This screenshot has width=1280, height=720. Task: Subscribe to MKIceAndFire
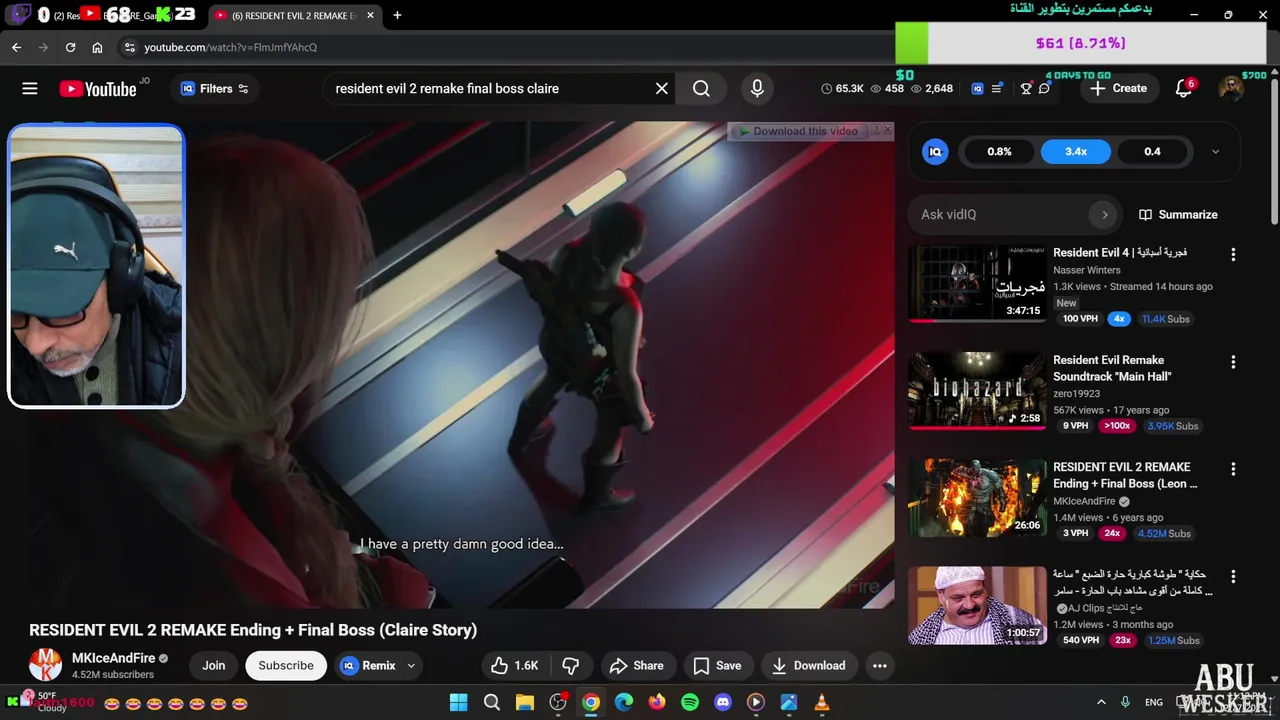click(286, 666)
